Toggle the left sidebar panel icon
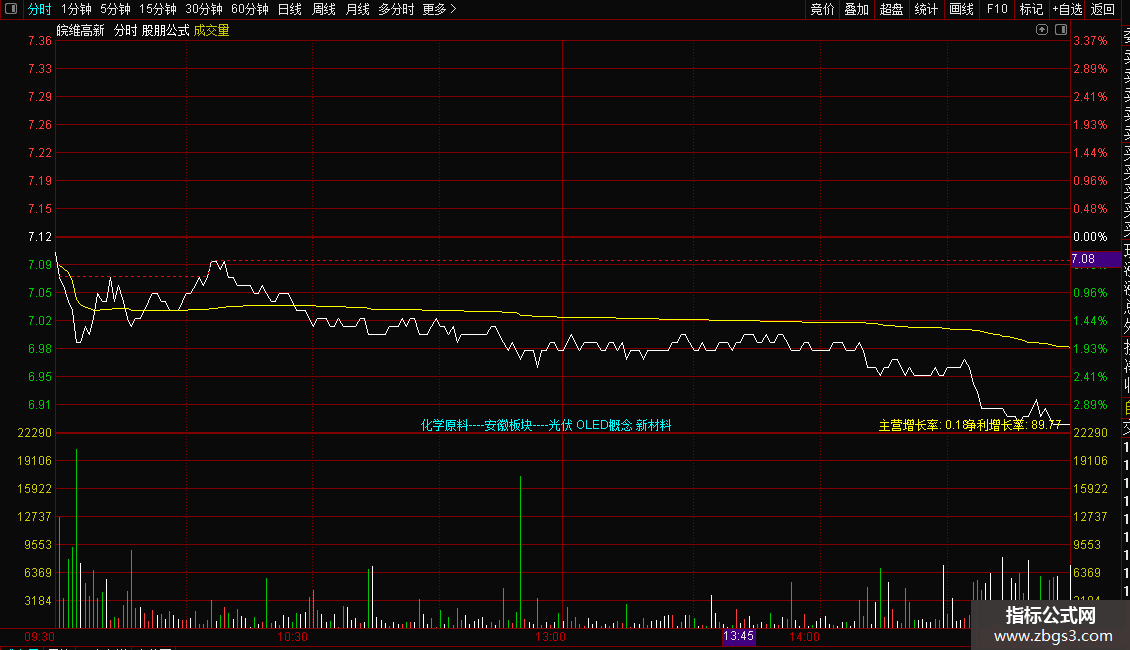Viewport: 1130px width, 650px height. [x=11, y=9]
